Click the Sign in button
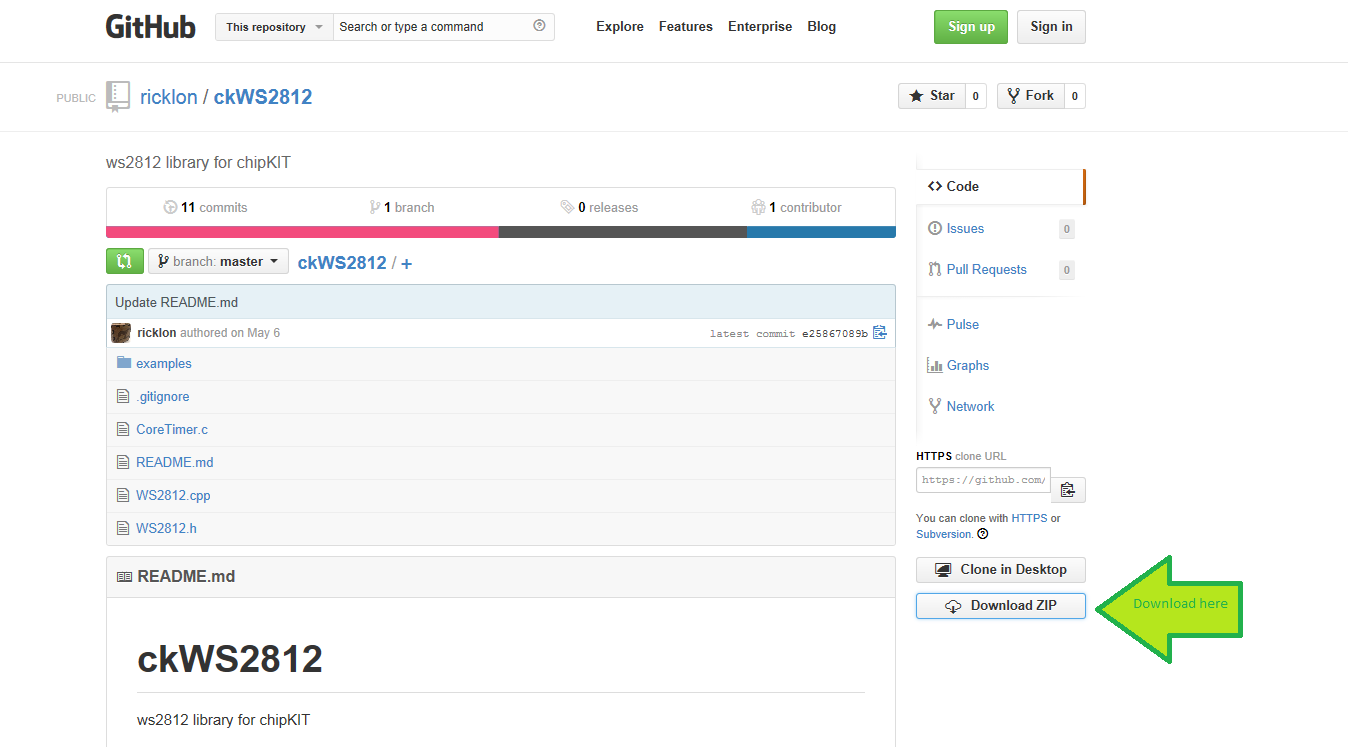This screenshot has width=1348, height=747. (x=1051, y=27)
